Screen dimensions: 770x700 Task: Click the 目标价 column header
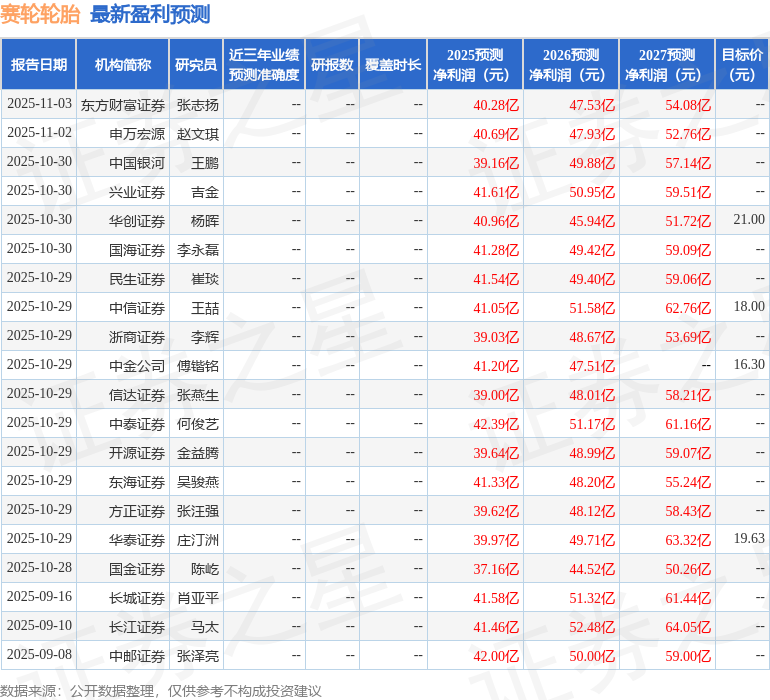[742, 65]
